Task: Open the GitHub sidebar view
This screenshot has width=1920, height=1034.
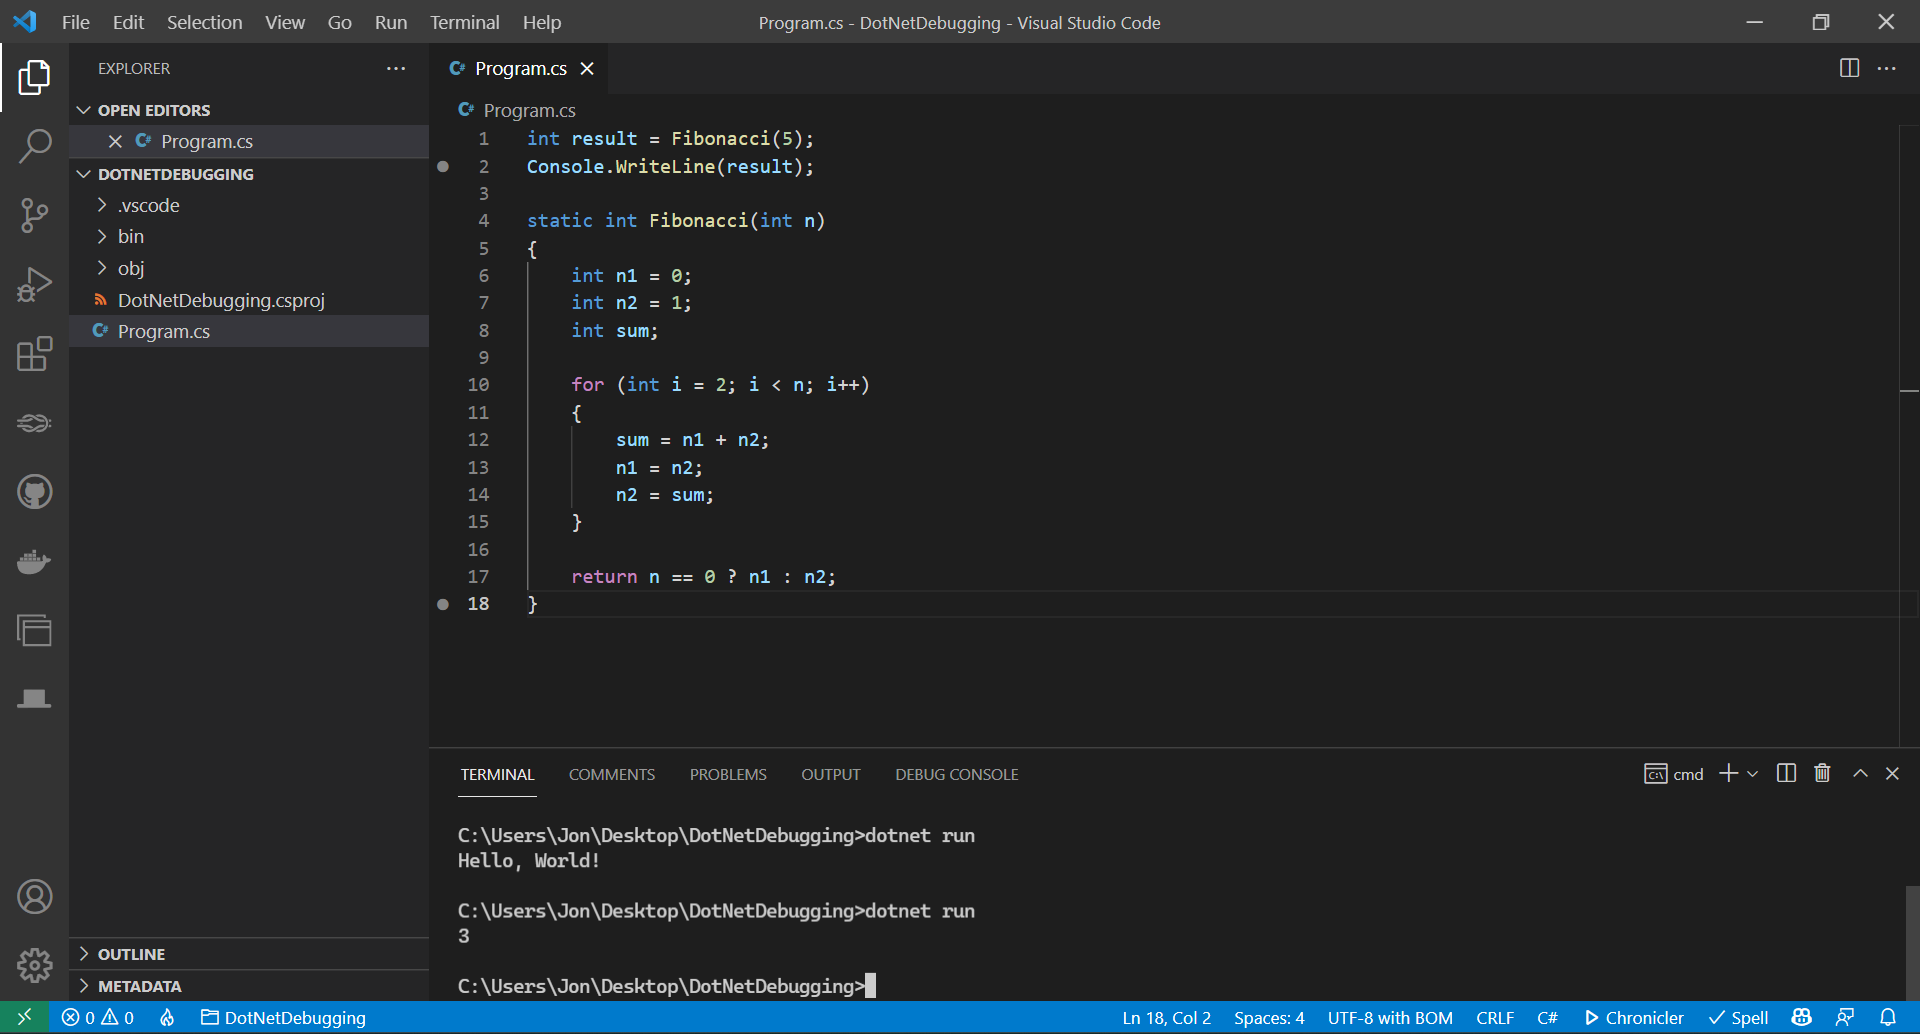Action: (35, 491)
